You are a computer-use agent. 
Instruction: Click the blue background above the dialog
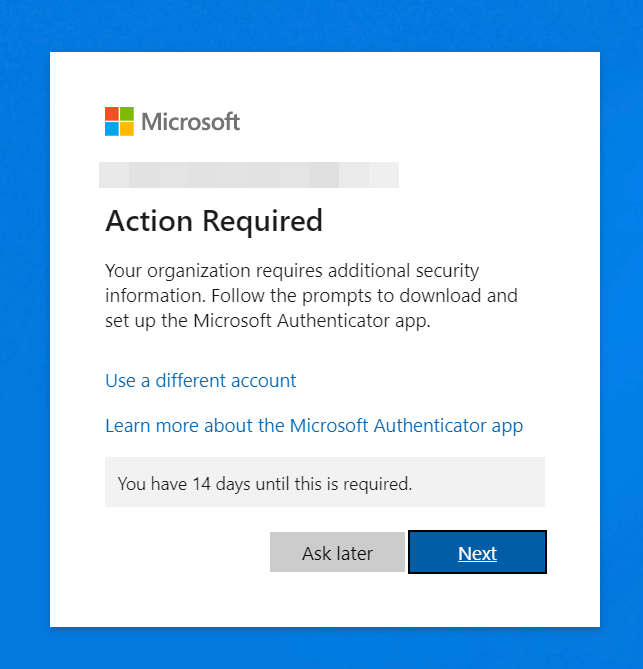[x=320, y=25]
